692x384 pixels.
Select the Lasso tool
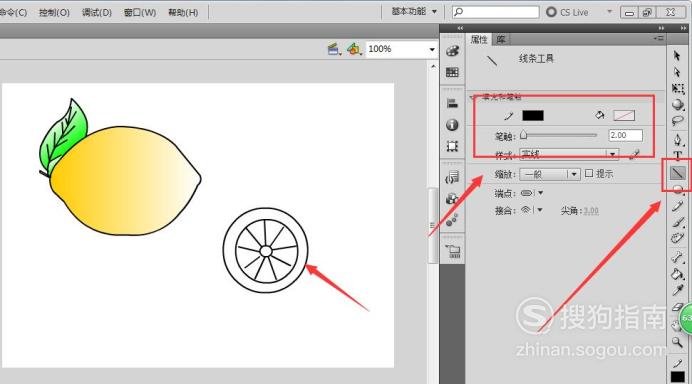677,121
